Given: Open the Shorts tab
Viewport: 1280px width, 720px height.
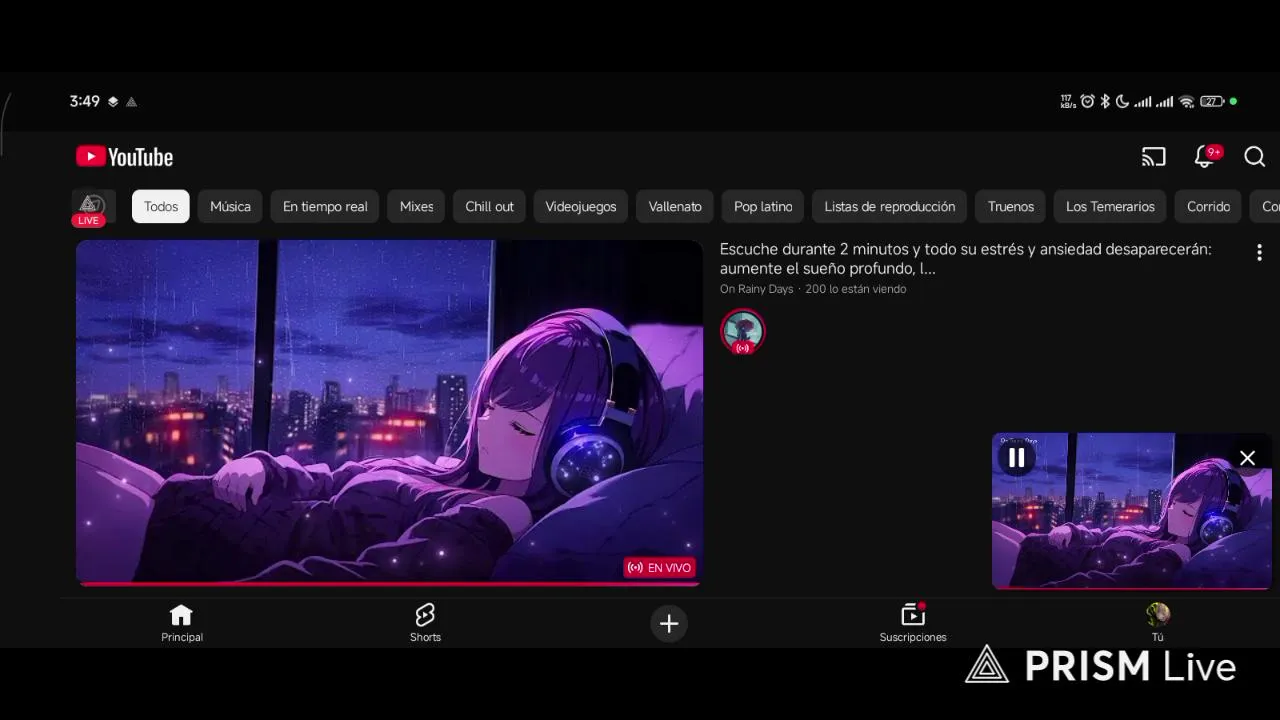Looking at the screenshot, I should (x=425, y=623).
